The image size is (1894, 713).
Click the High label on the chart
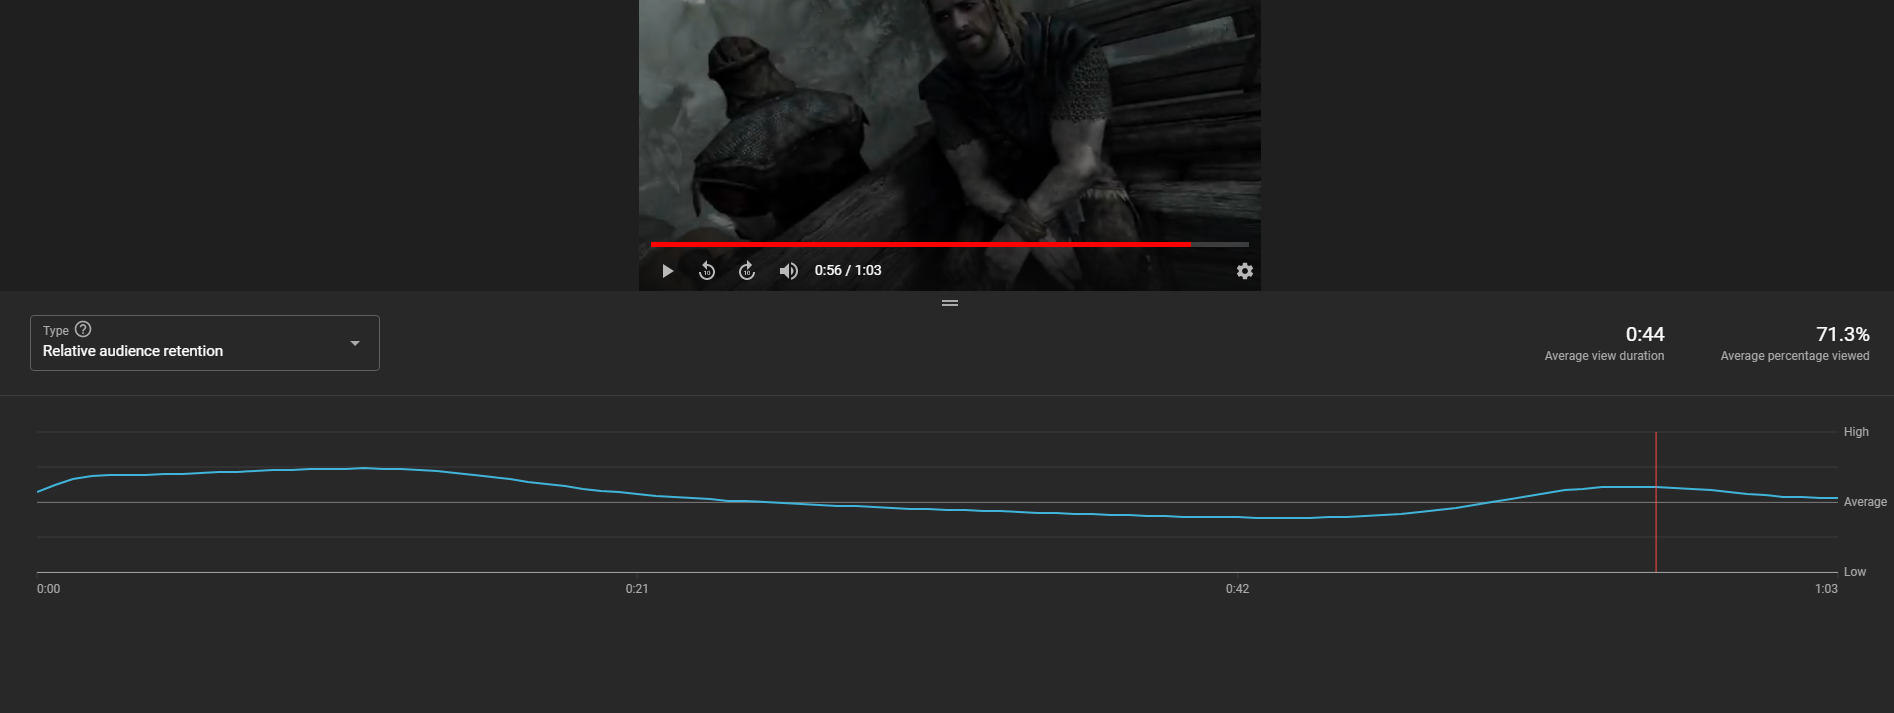pos(1856,432)
